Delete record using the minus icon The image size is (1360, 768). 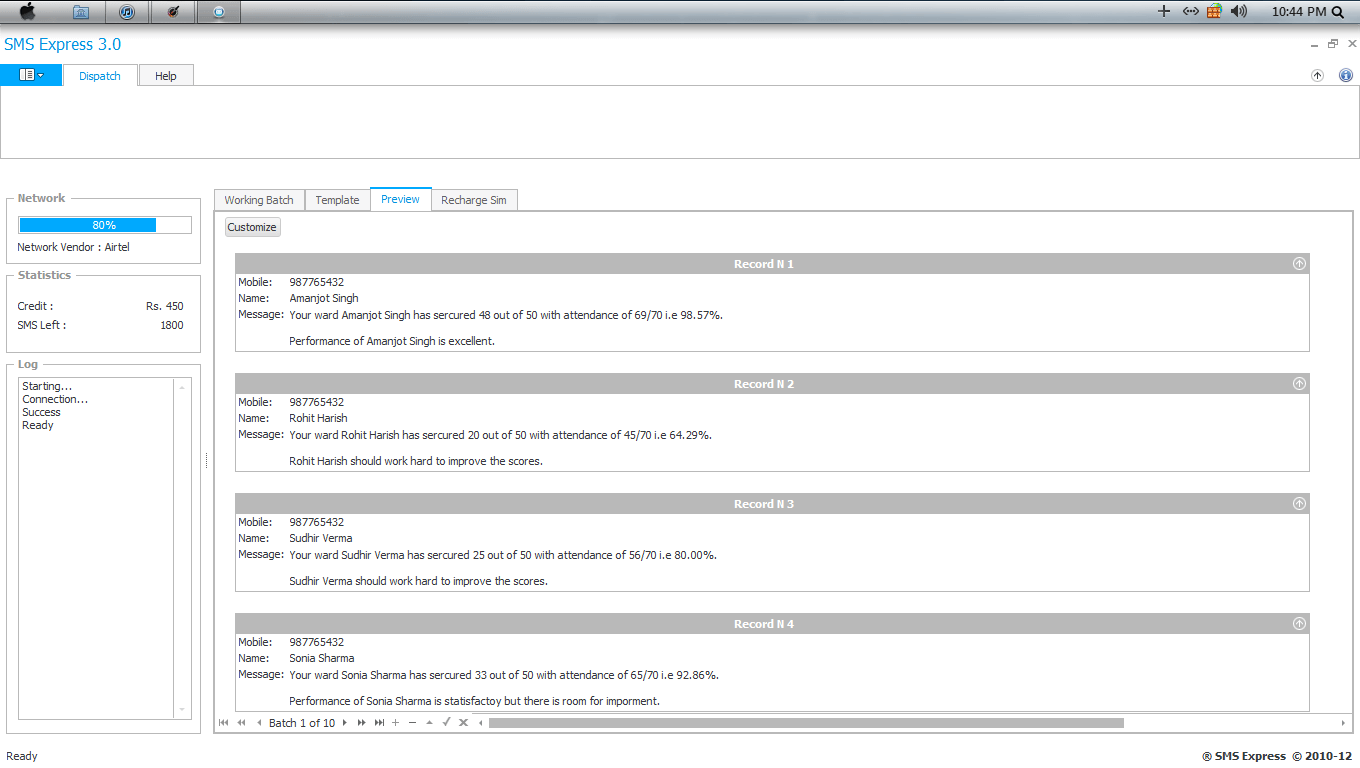[x=412, y=723]
